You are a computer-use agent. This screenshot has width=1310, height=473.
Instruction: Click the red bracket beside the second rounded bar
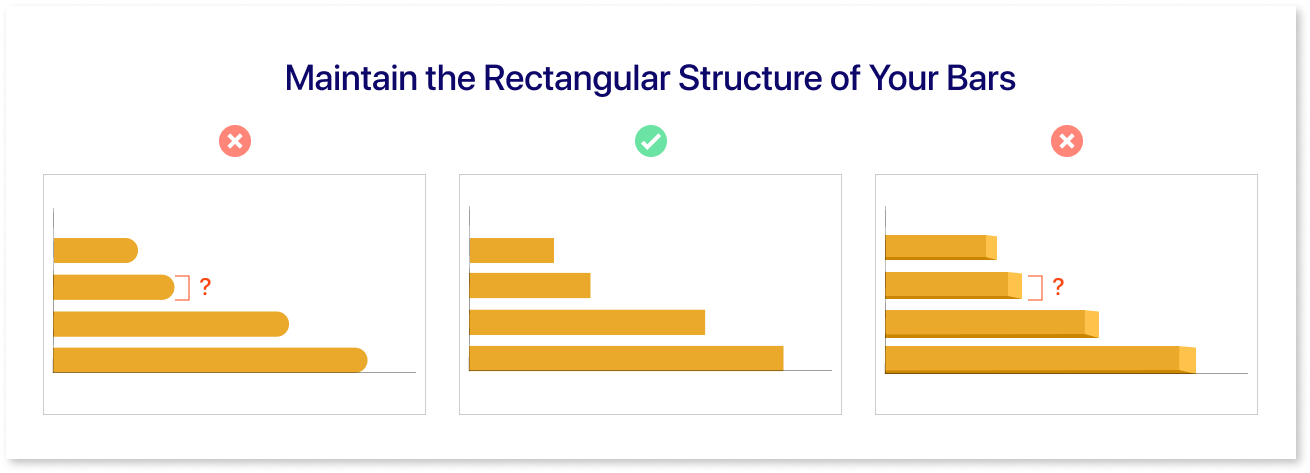[184, 288]
